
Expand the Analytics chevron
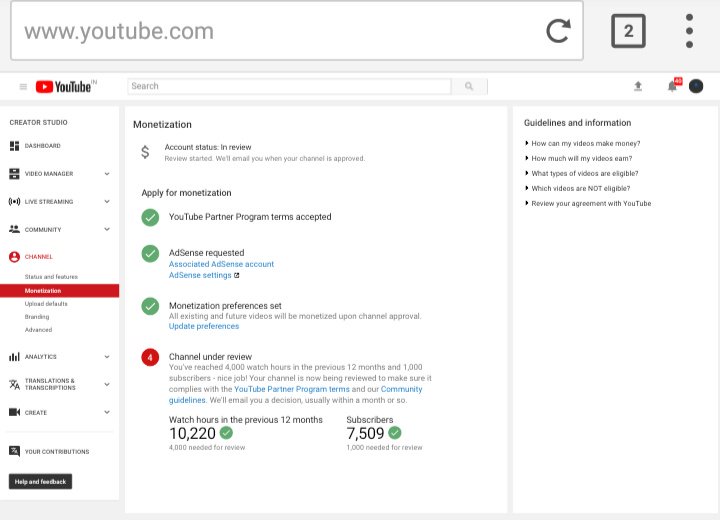[107, 356]
